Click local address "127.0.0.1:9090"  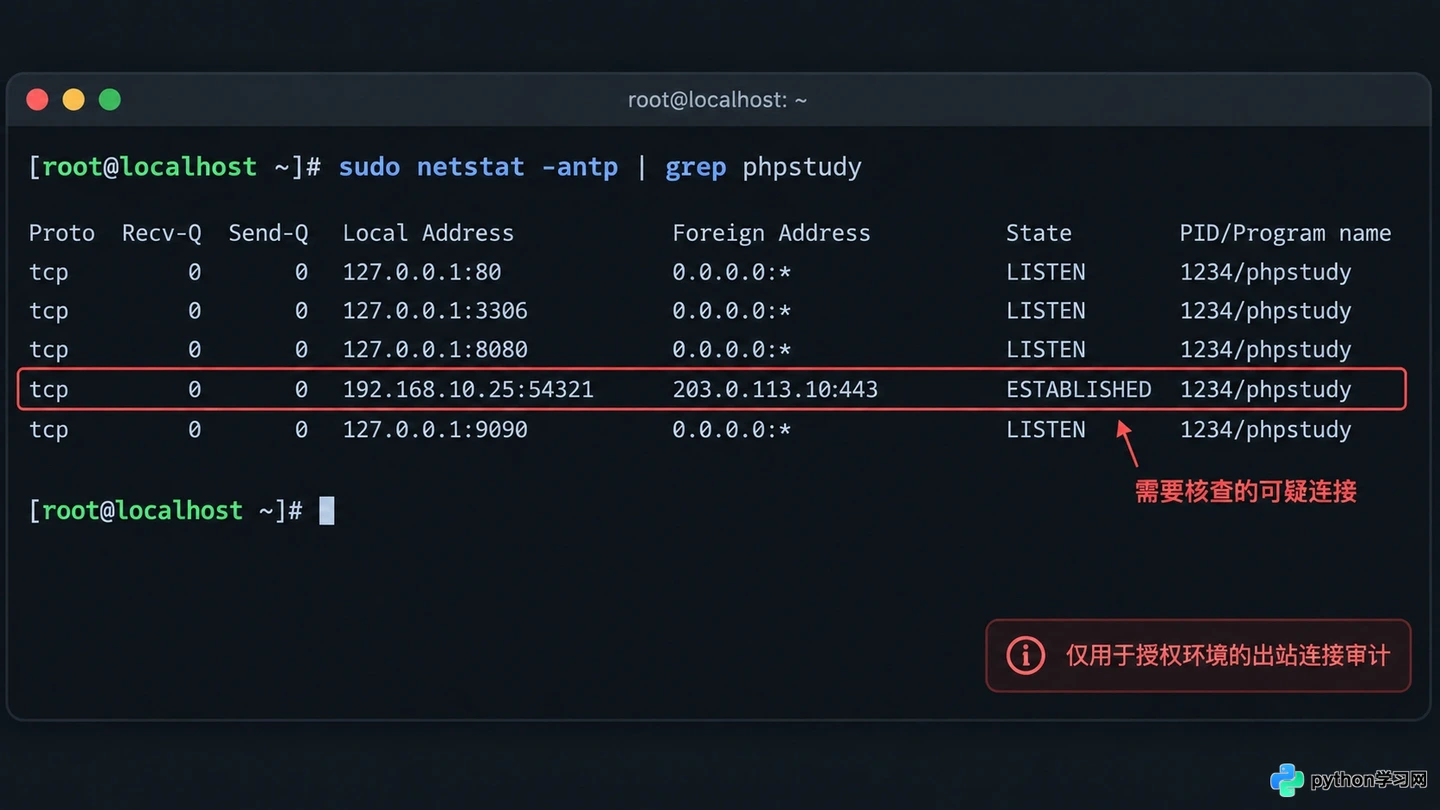(435, 429)
